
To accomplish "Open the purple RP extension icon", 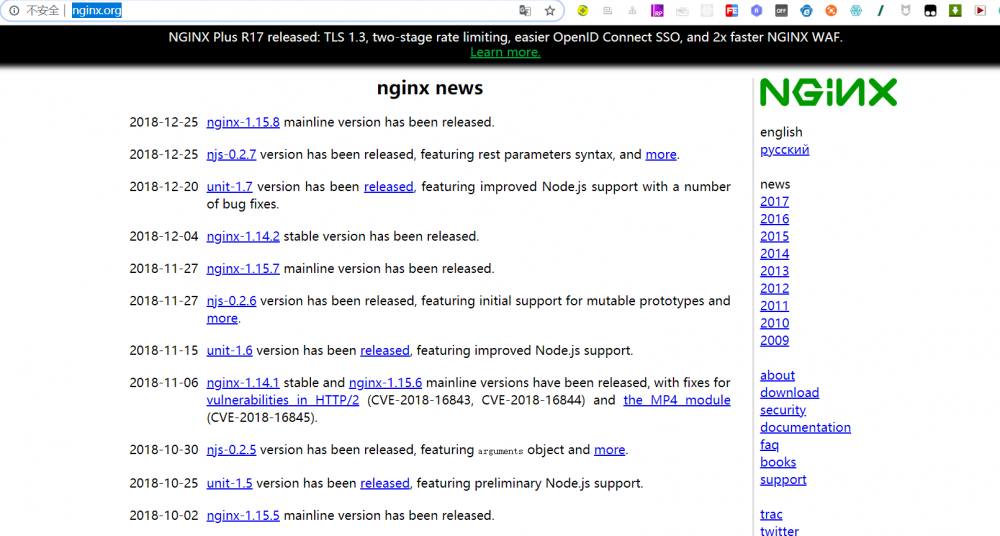I will coord(657,10).
